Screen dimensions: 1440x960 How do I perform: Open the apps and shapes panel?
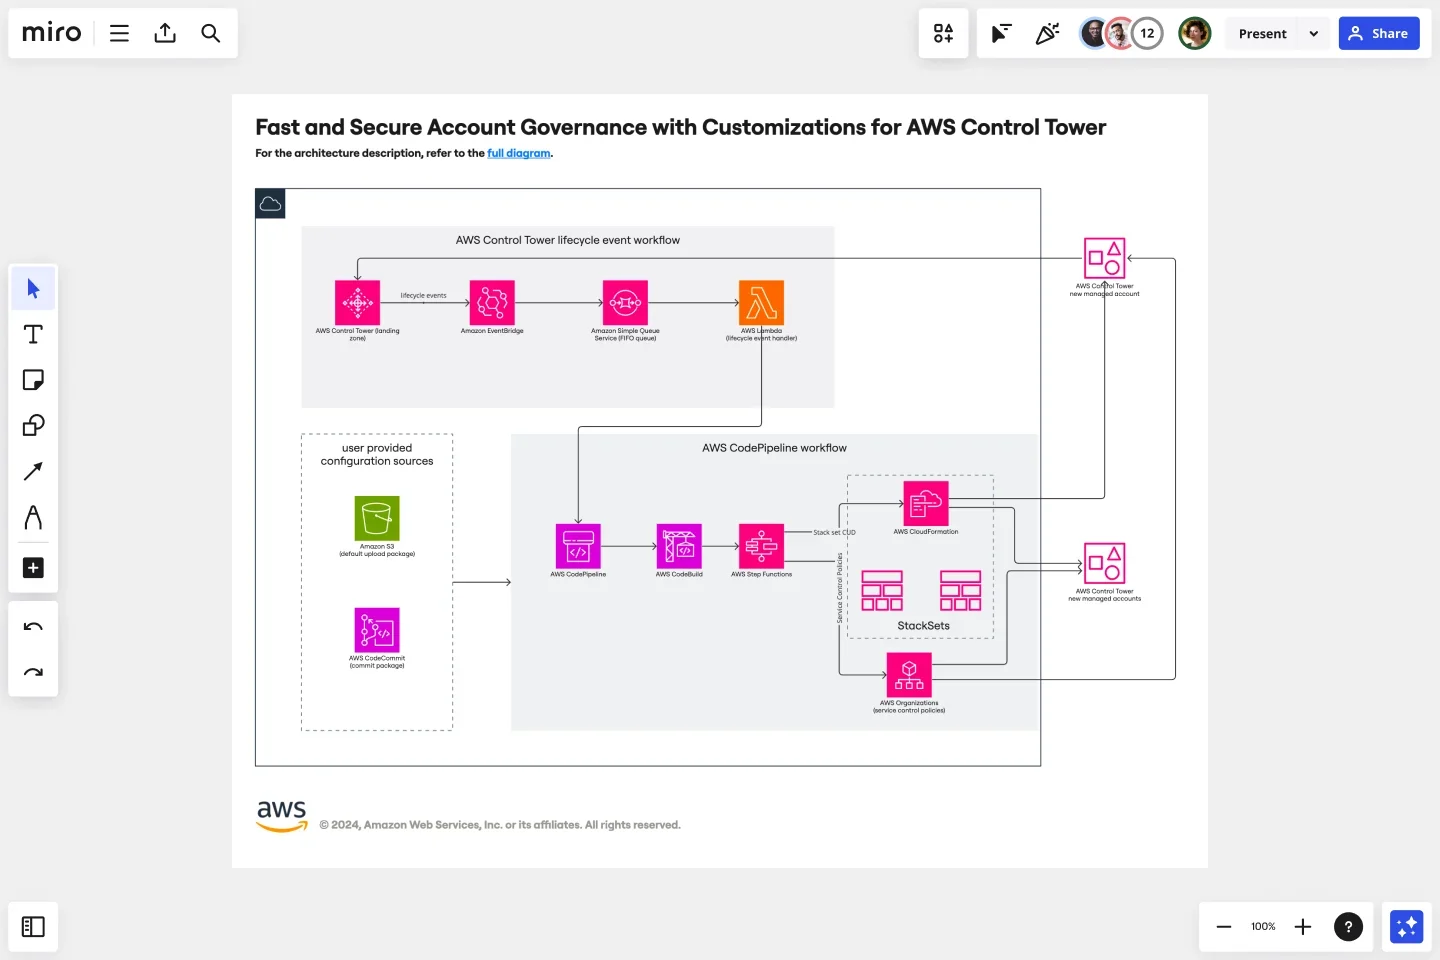943,33
